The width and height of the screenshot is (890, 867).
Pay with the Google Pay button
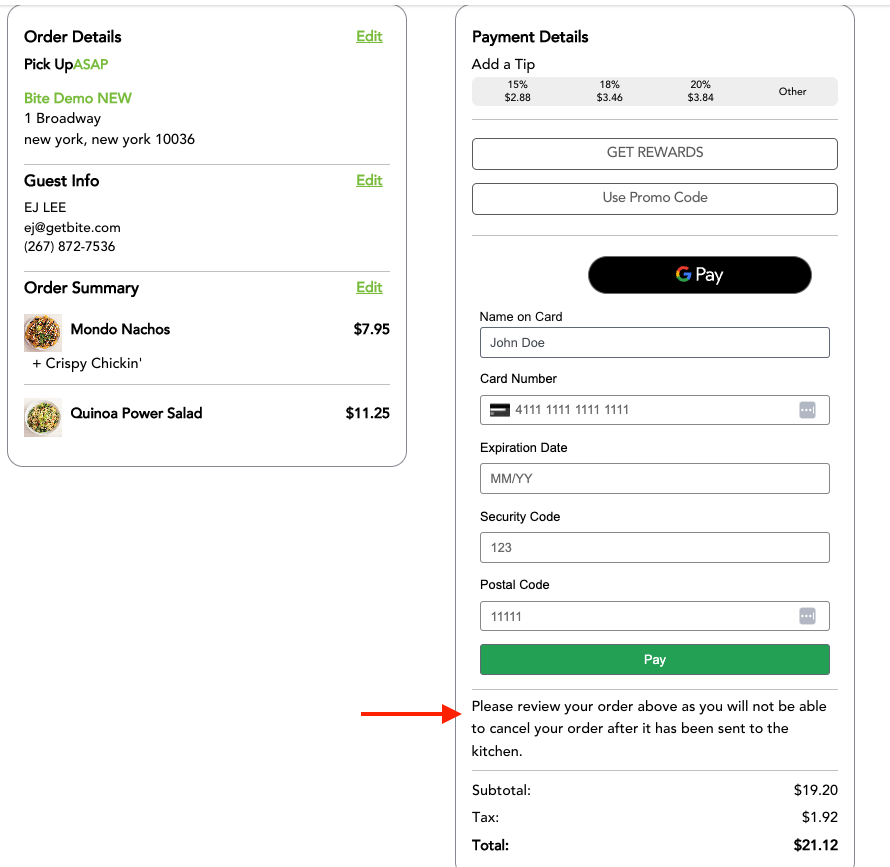coord(699,275)
